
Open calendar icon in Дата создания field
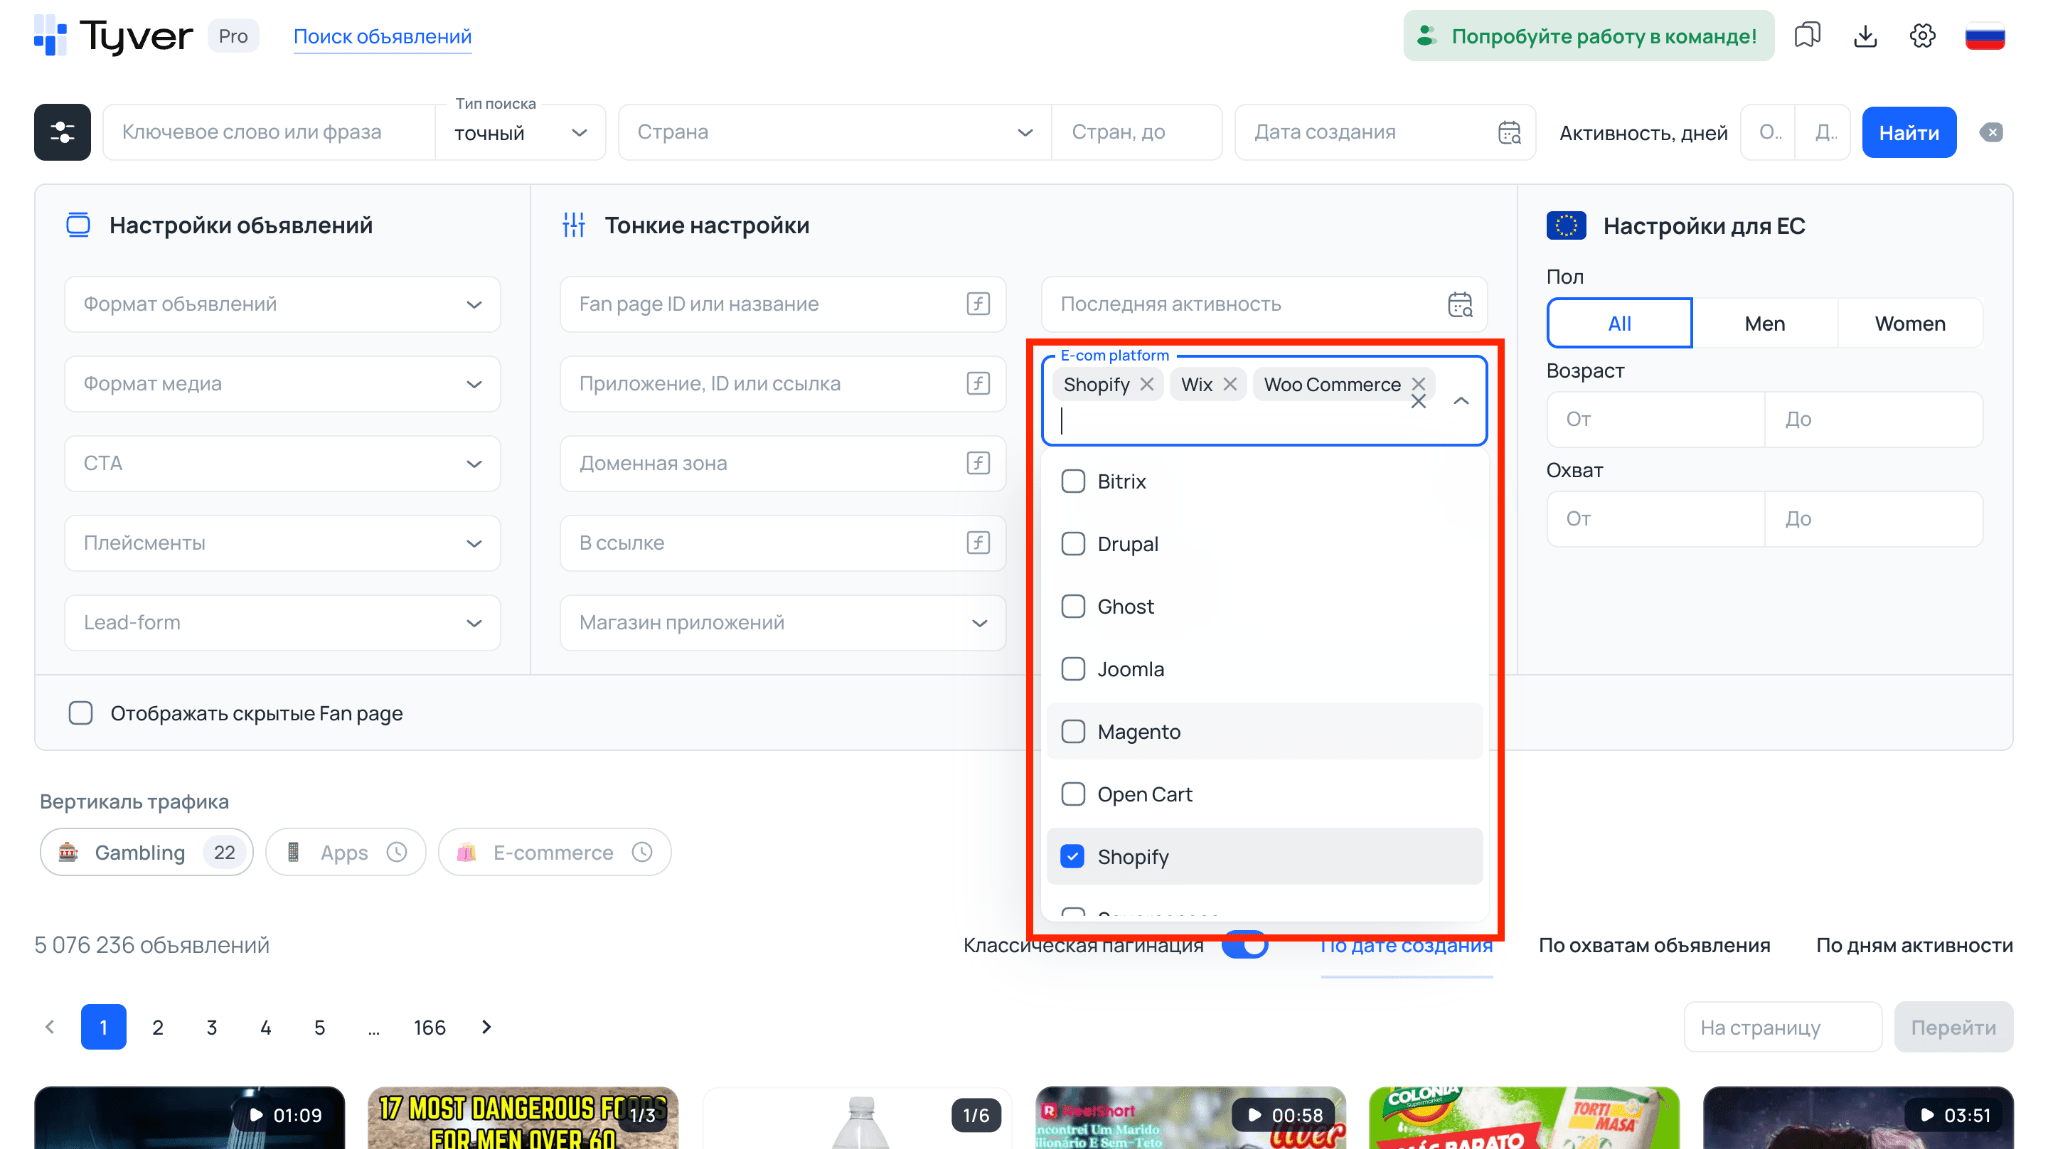click(x=1509, y=132)
